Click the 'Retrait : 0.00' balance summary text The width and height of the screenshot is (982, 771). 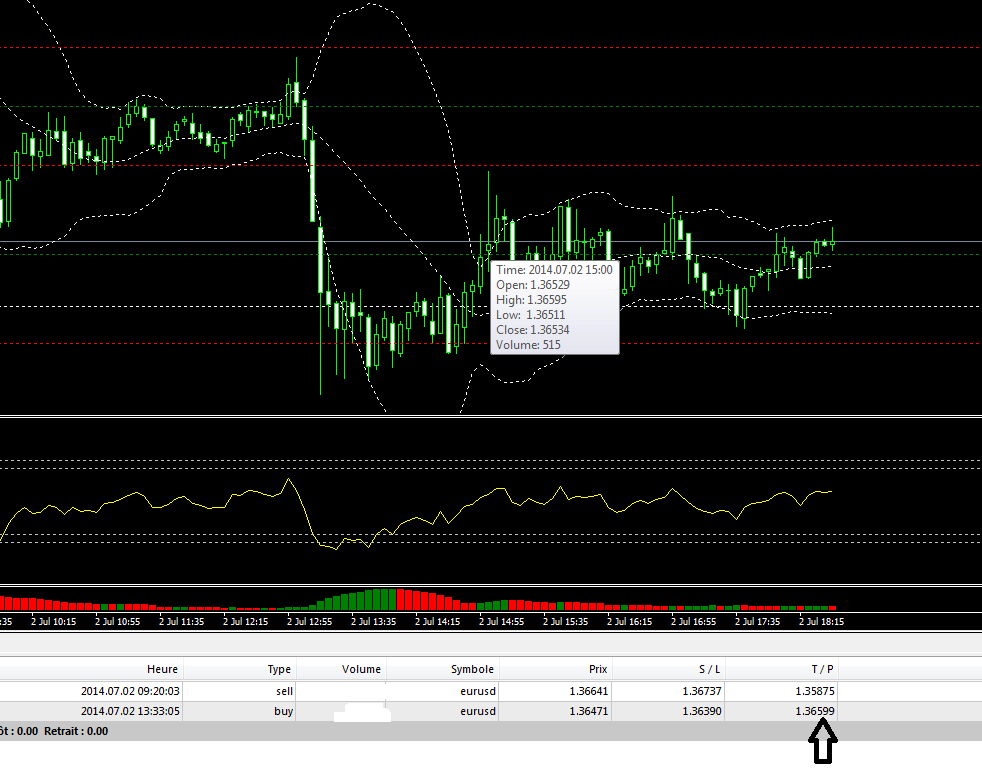[x=76, y=731]
